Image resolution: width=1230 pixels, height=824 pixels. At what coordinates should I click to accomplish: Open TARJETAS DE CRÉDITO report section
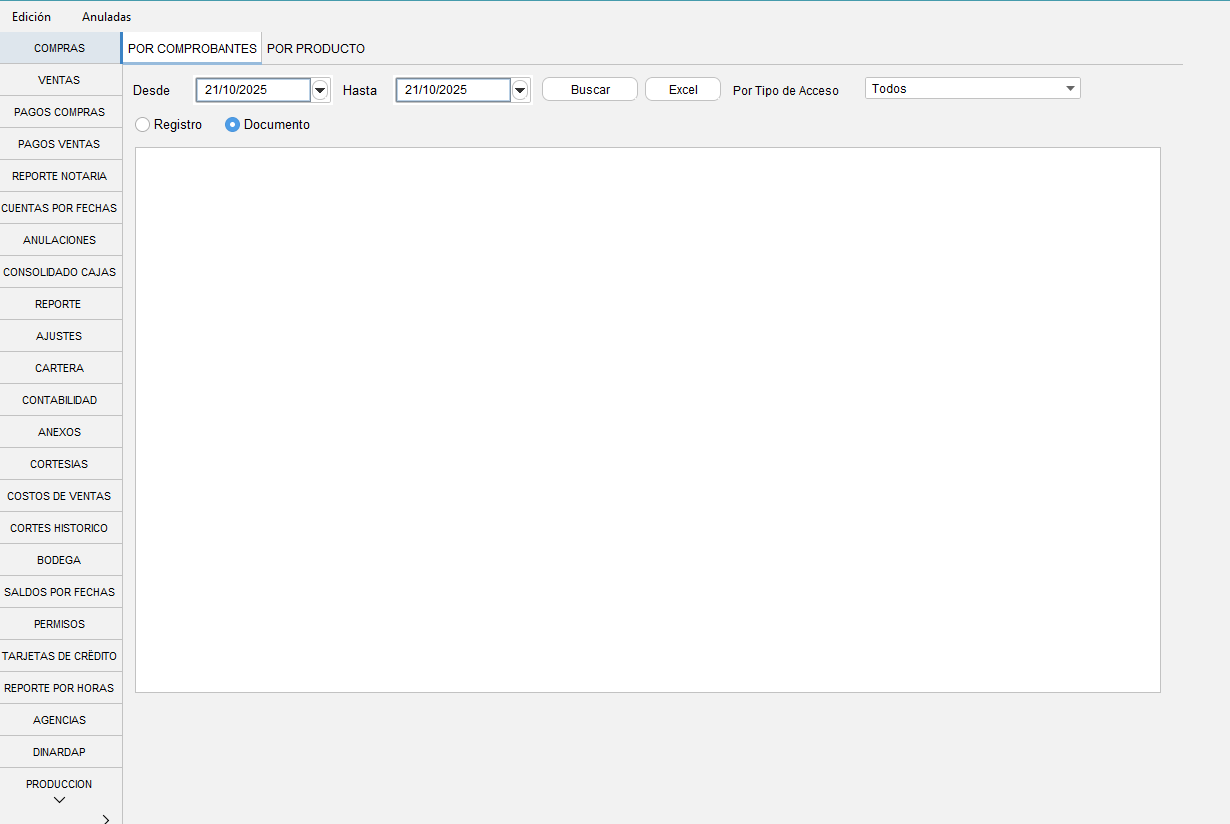click(x=59, y=656)
